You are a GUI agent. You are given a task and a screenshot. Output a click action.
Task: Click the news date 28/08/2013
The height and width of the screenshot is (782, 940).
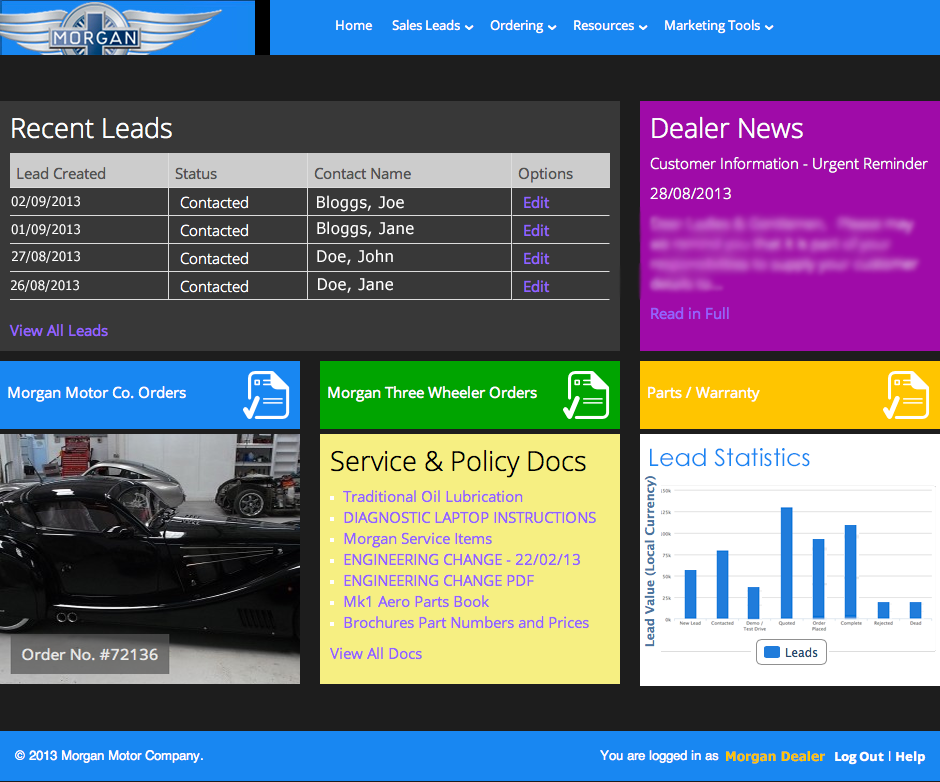point(691,194)
